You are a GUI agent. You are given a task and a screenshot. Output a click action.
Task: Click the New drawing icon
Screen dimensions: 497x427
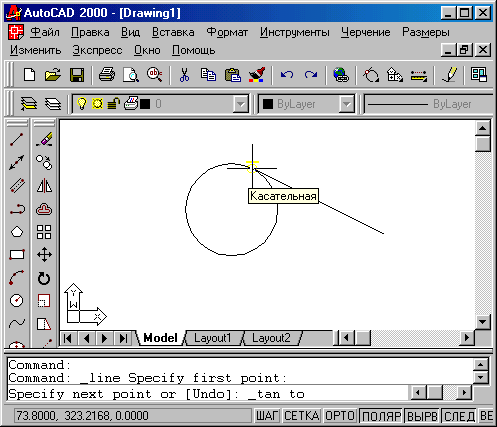30,74
